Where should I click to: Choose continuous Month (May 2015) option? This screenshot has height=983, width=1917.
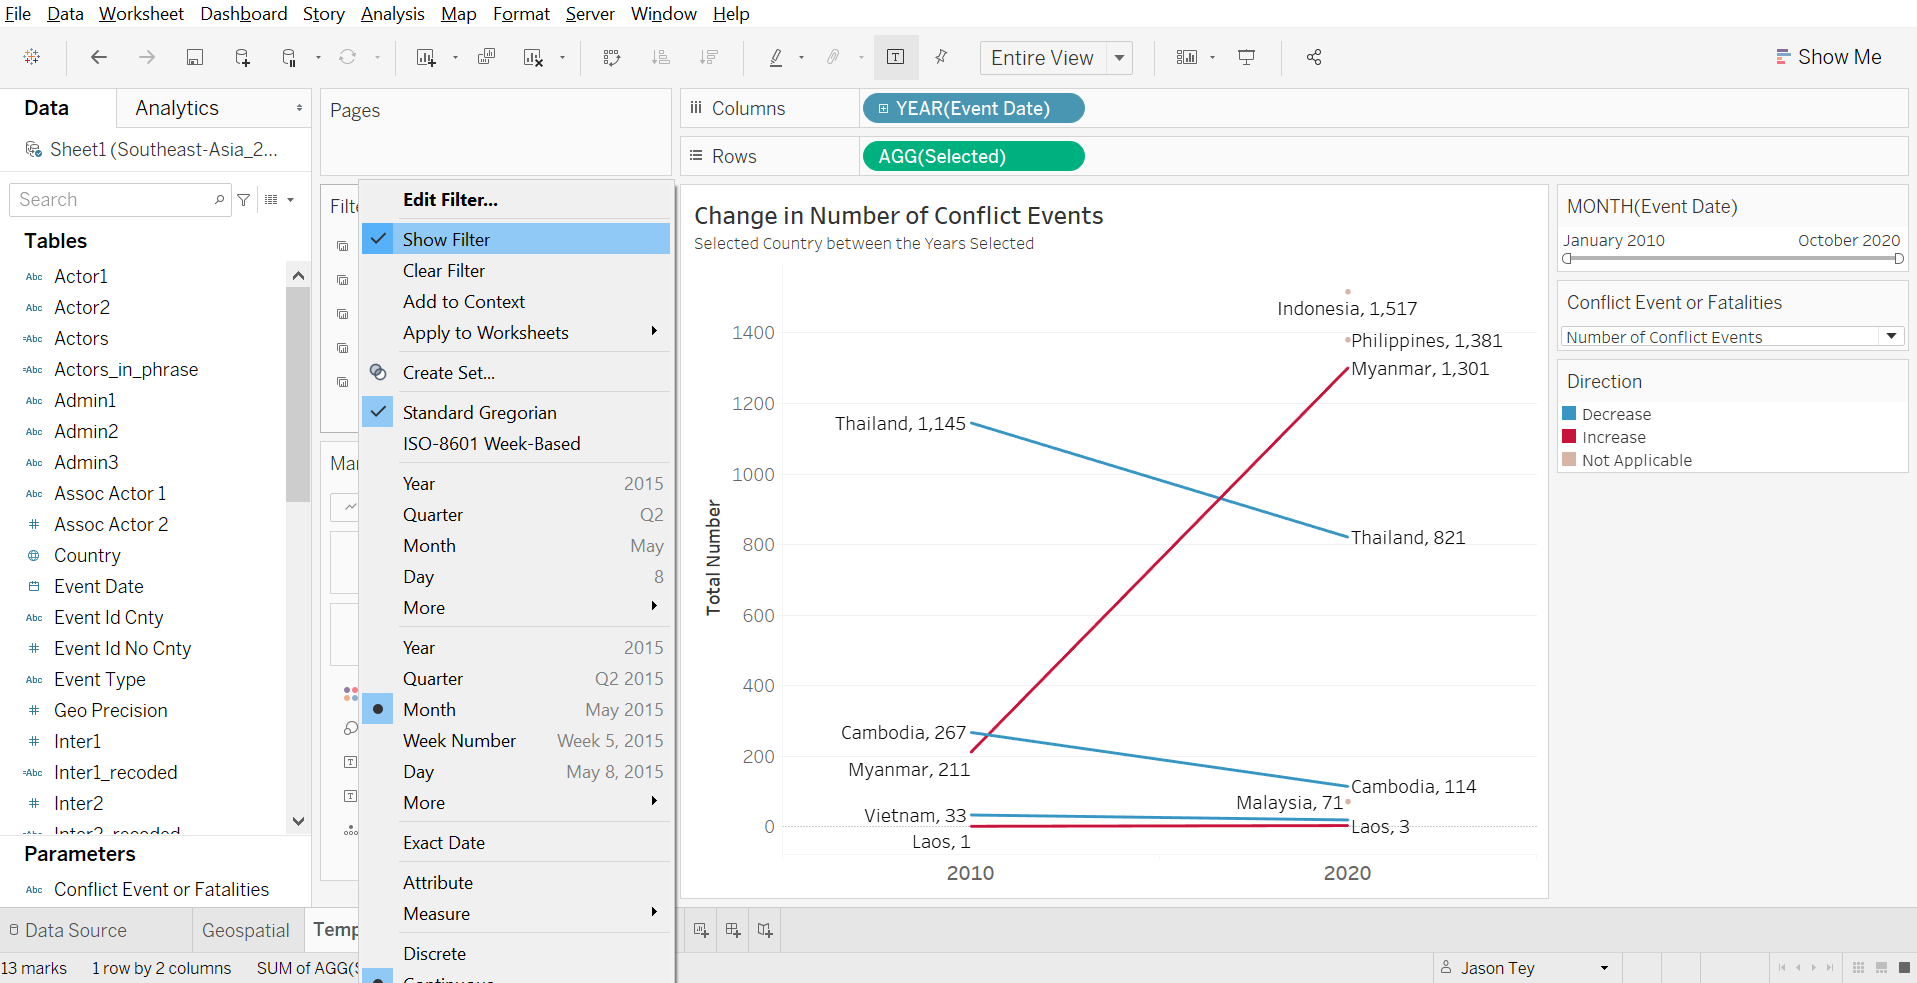coord(429,709)
